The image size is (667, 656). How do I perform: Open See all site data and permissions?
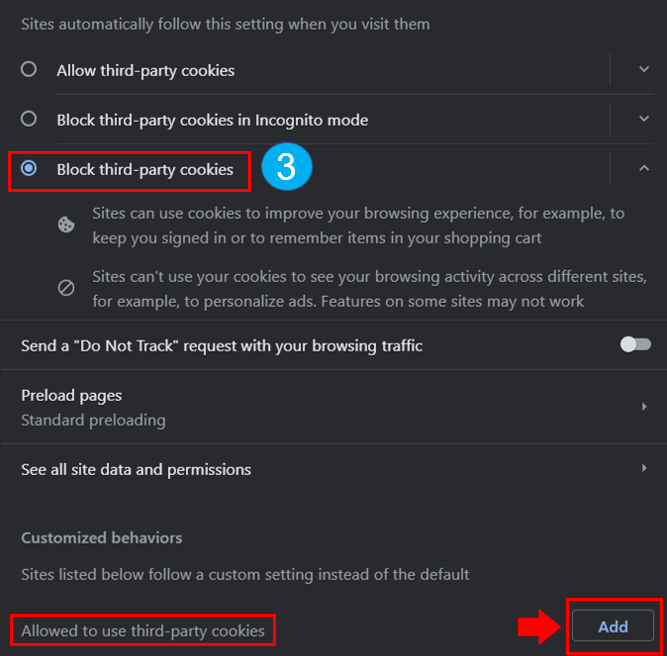(334, 469)
